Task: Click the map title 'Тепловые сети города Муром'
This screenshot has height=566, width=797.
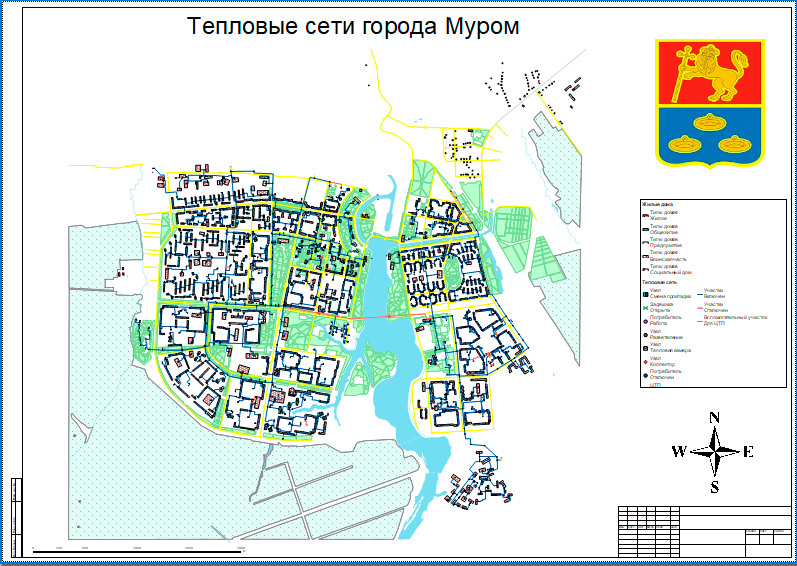Action: click(x=354, y=27)
